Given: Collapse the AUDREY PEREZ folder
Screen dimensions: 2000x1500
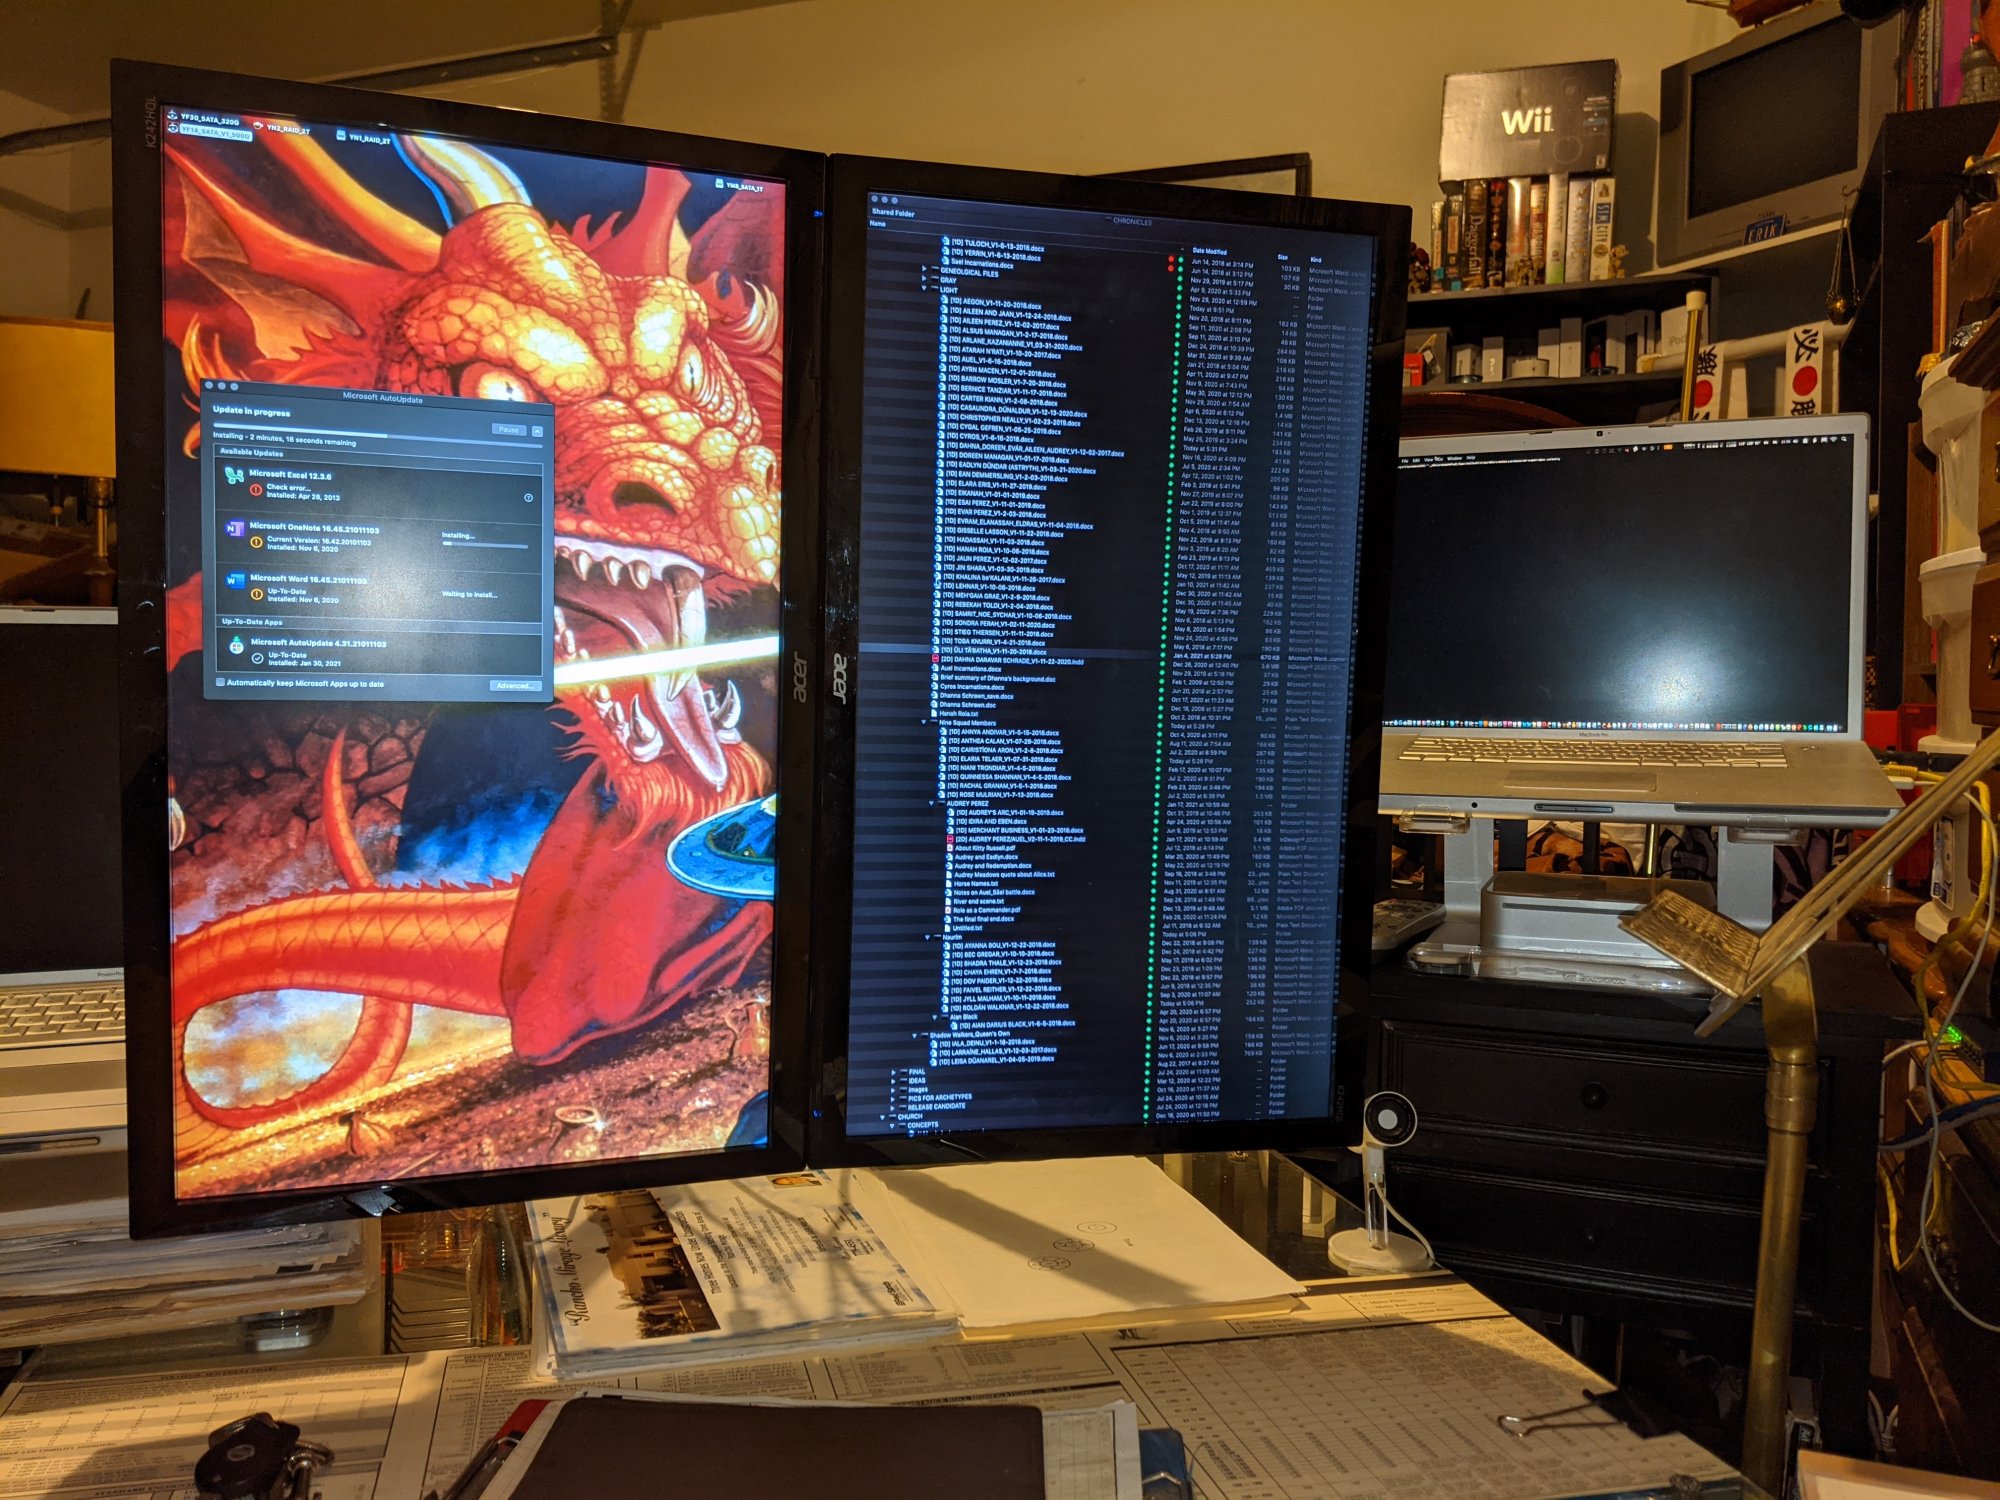Looking at the screenshot, I should coord(931,803).
